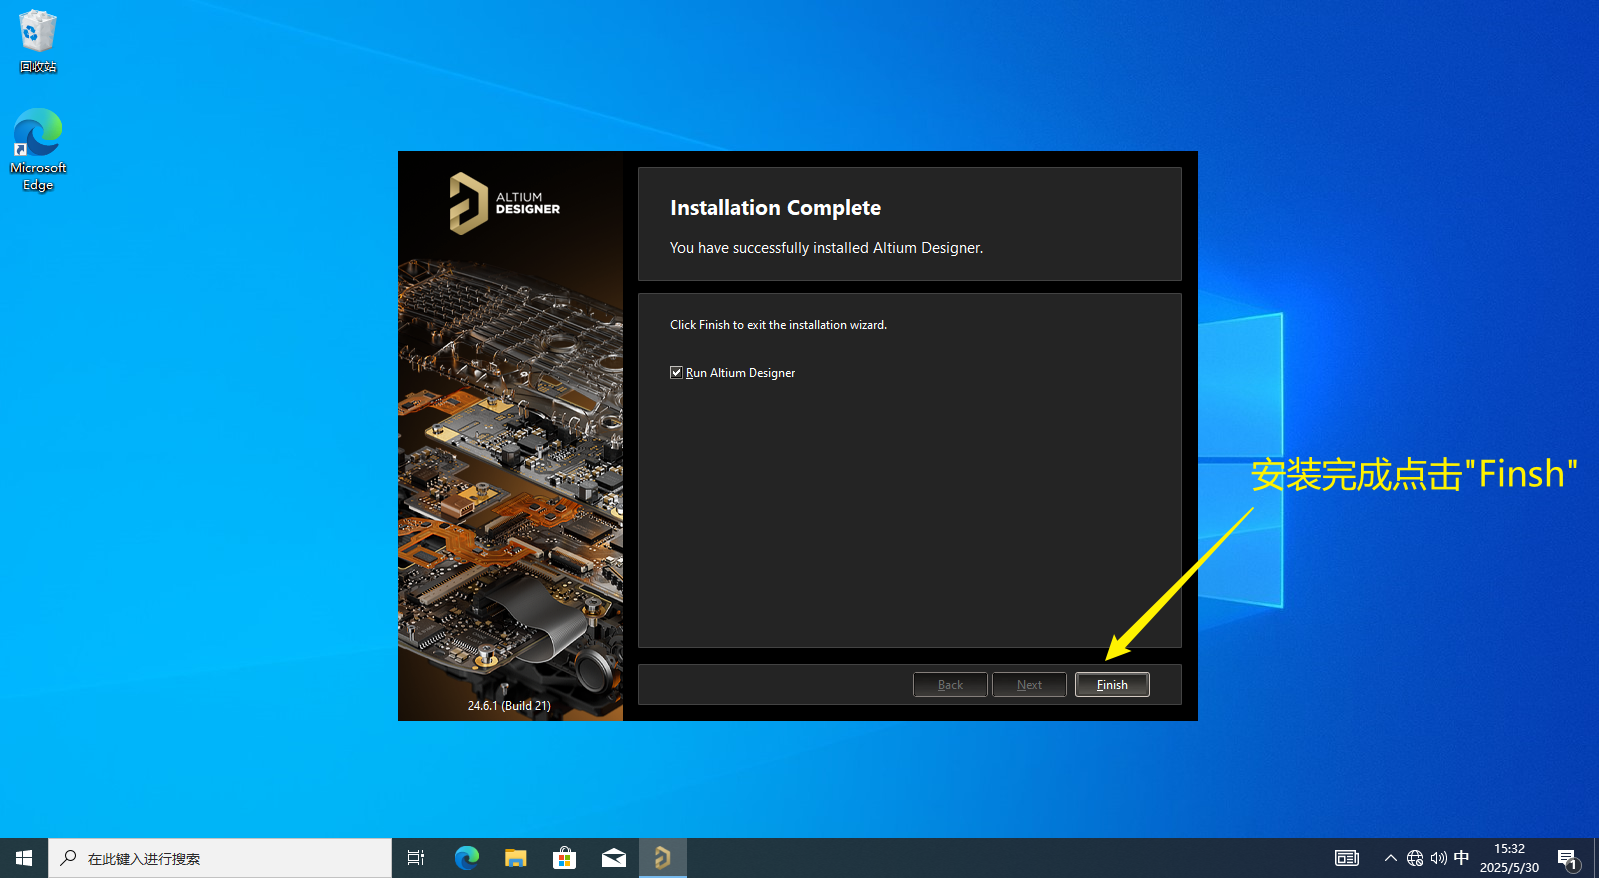This screenshot has height=878, width=1599.
Task: Open the Windows Start menu
Action: [24, 858]
